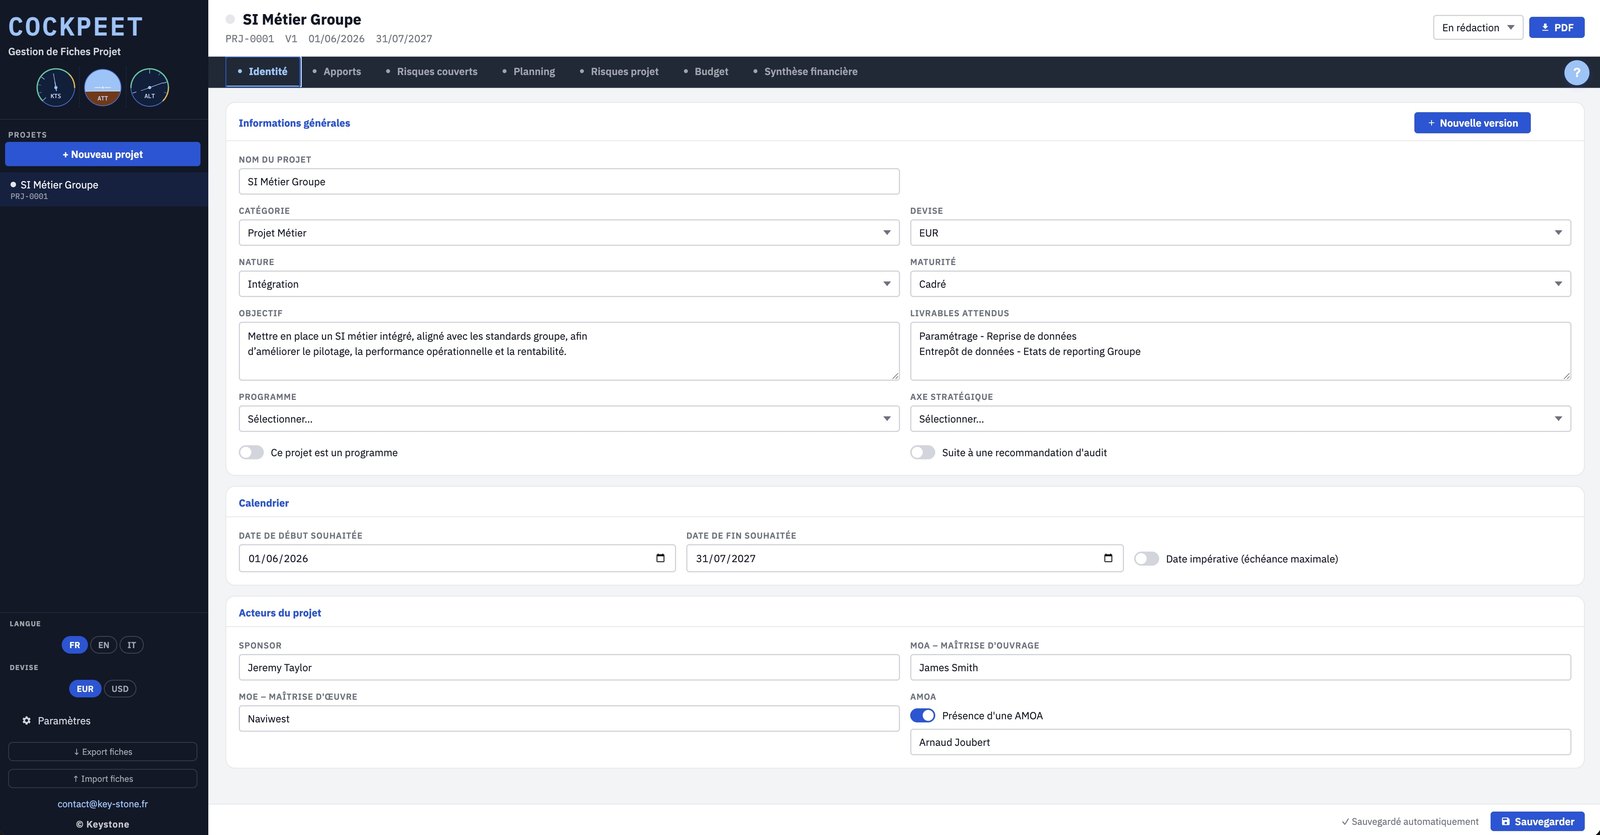Open the Axe stratégique select dropdown
Screen dimensions: 1600x835
1240,419
